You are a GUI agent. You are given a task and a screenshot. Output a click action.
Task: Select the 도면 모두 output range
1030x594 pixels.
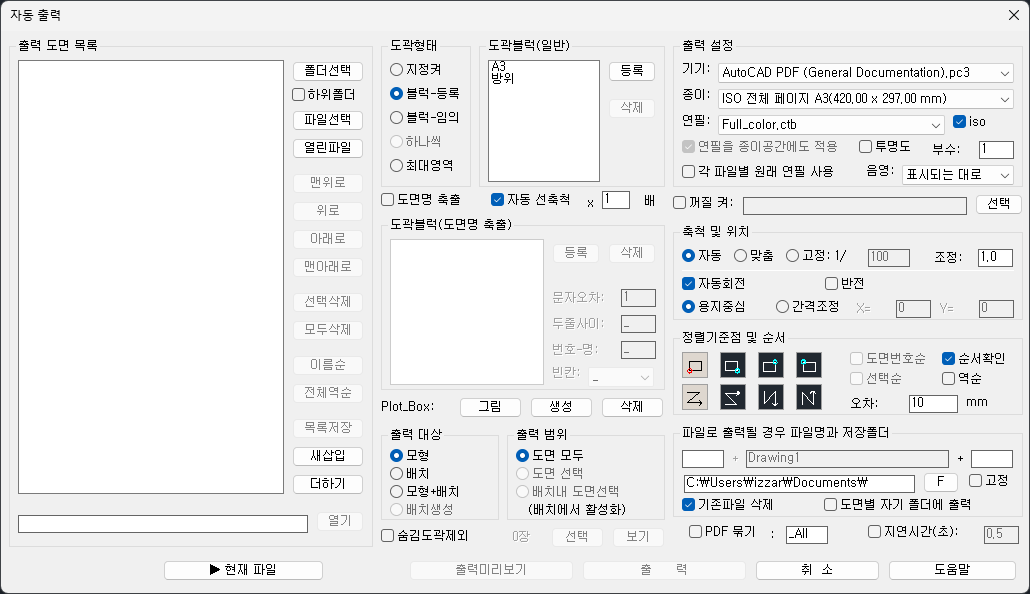coord(550,455)
